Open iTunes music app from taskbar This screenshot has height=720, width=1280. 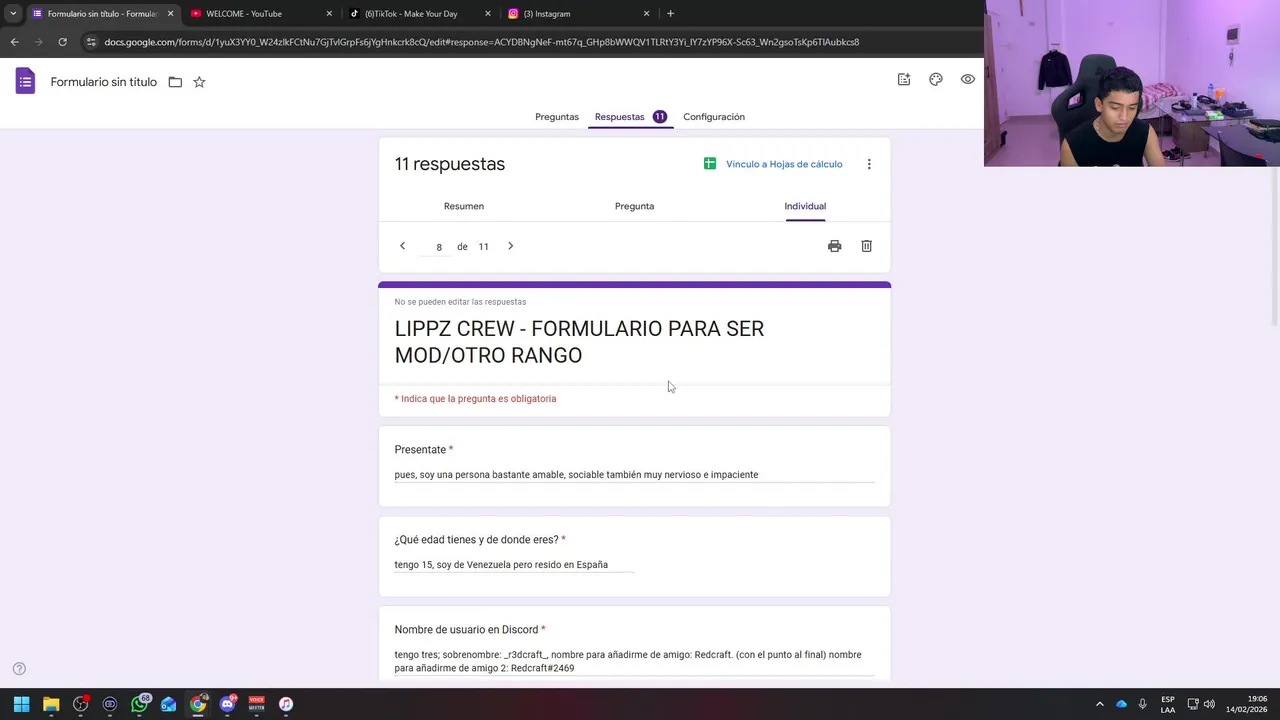pyautogui.click(x=285, y=704)
